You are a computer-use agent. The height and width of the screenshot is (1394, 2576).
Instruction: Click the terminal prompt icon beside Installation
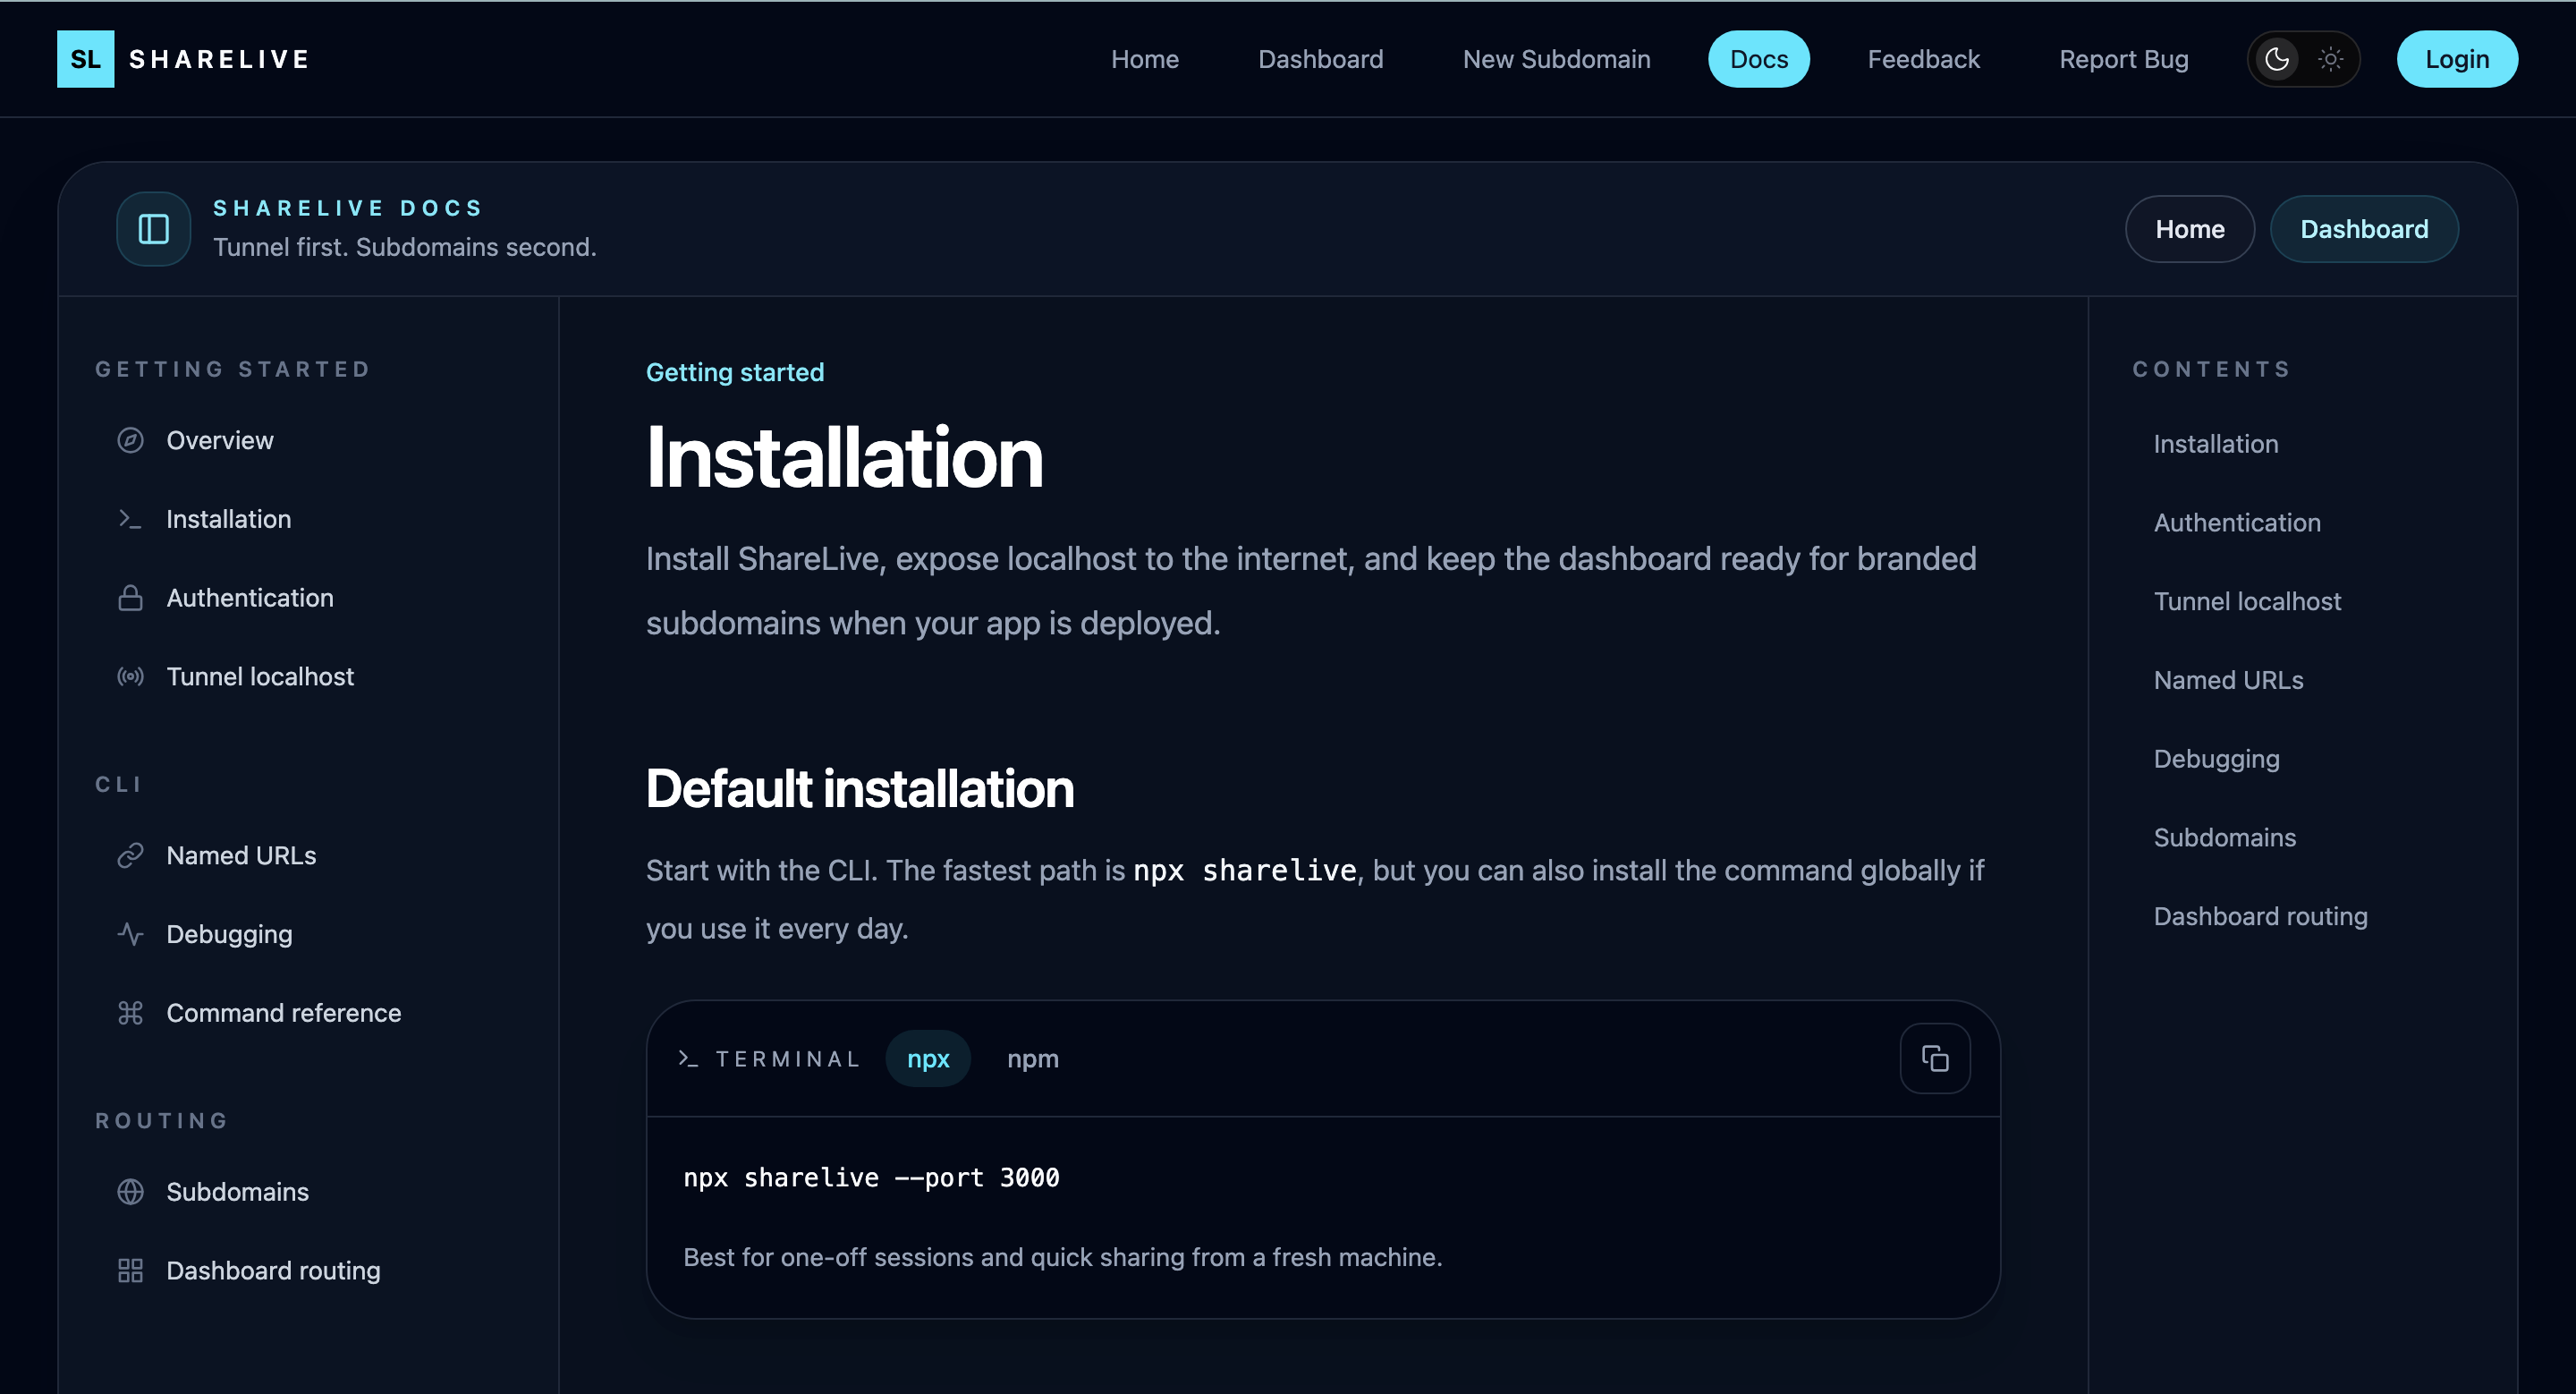point(130,519)
